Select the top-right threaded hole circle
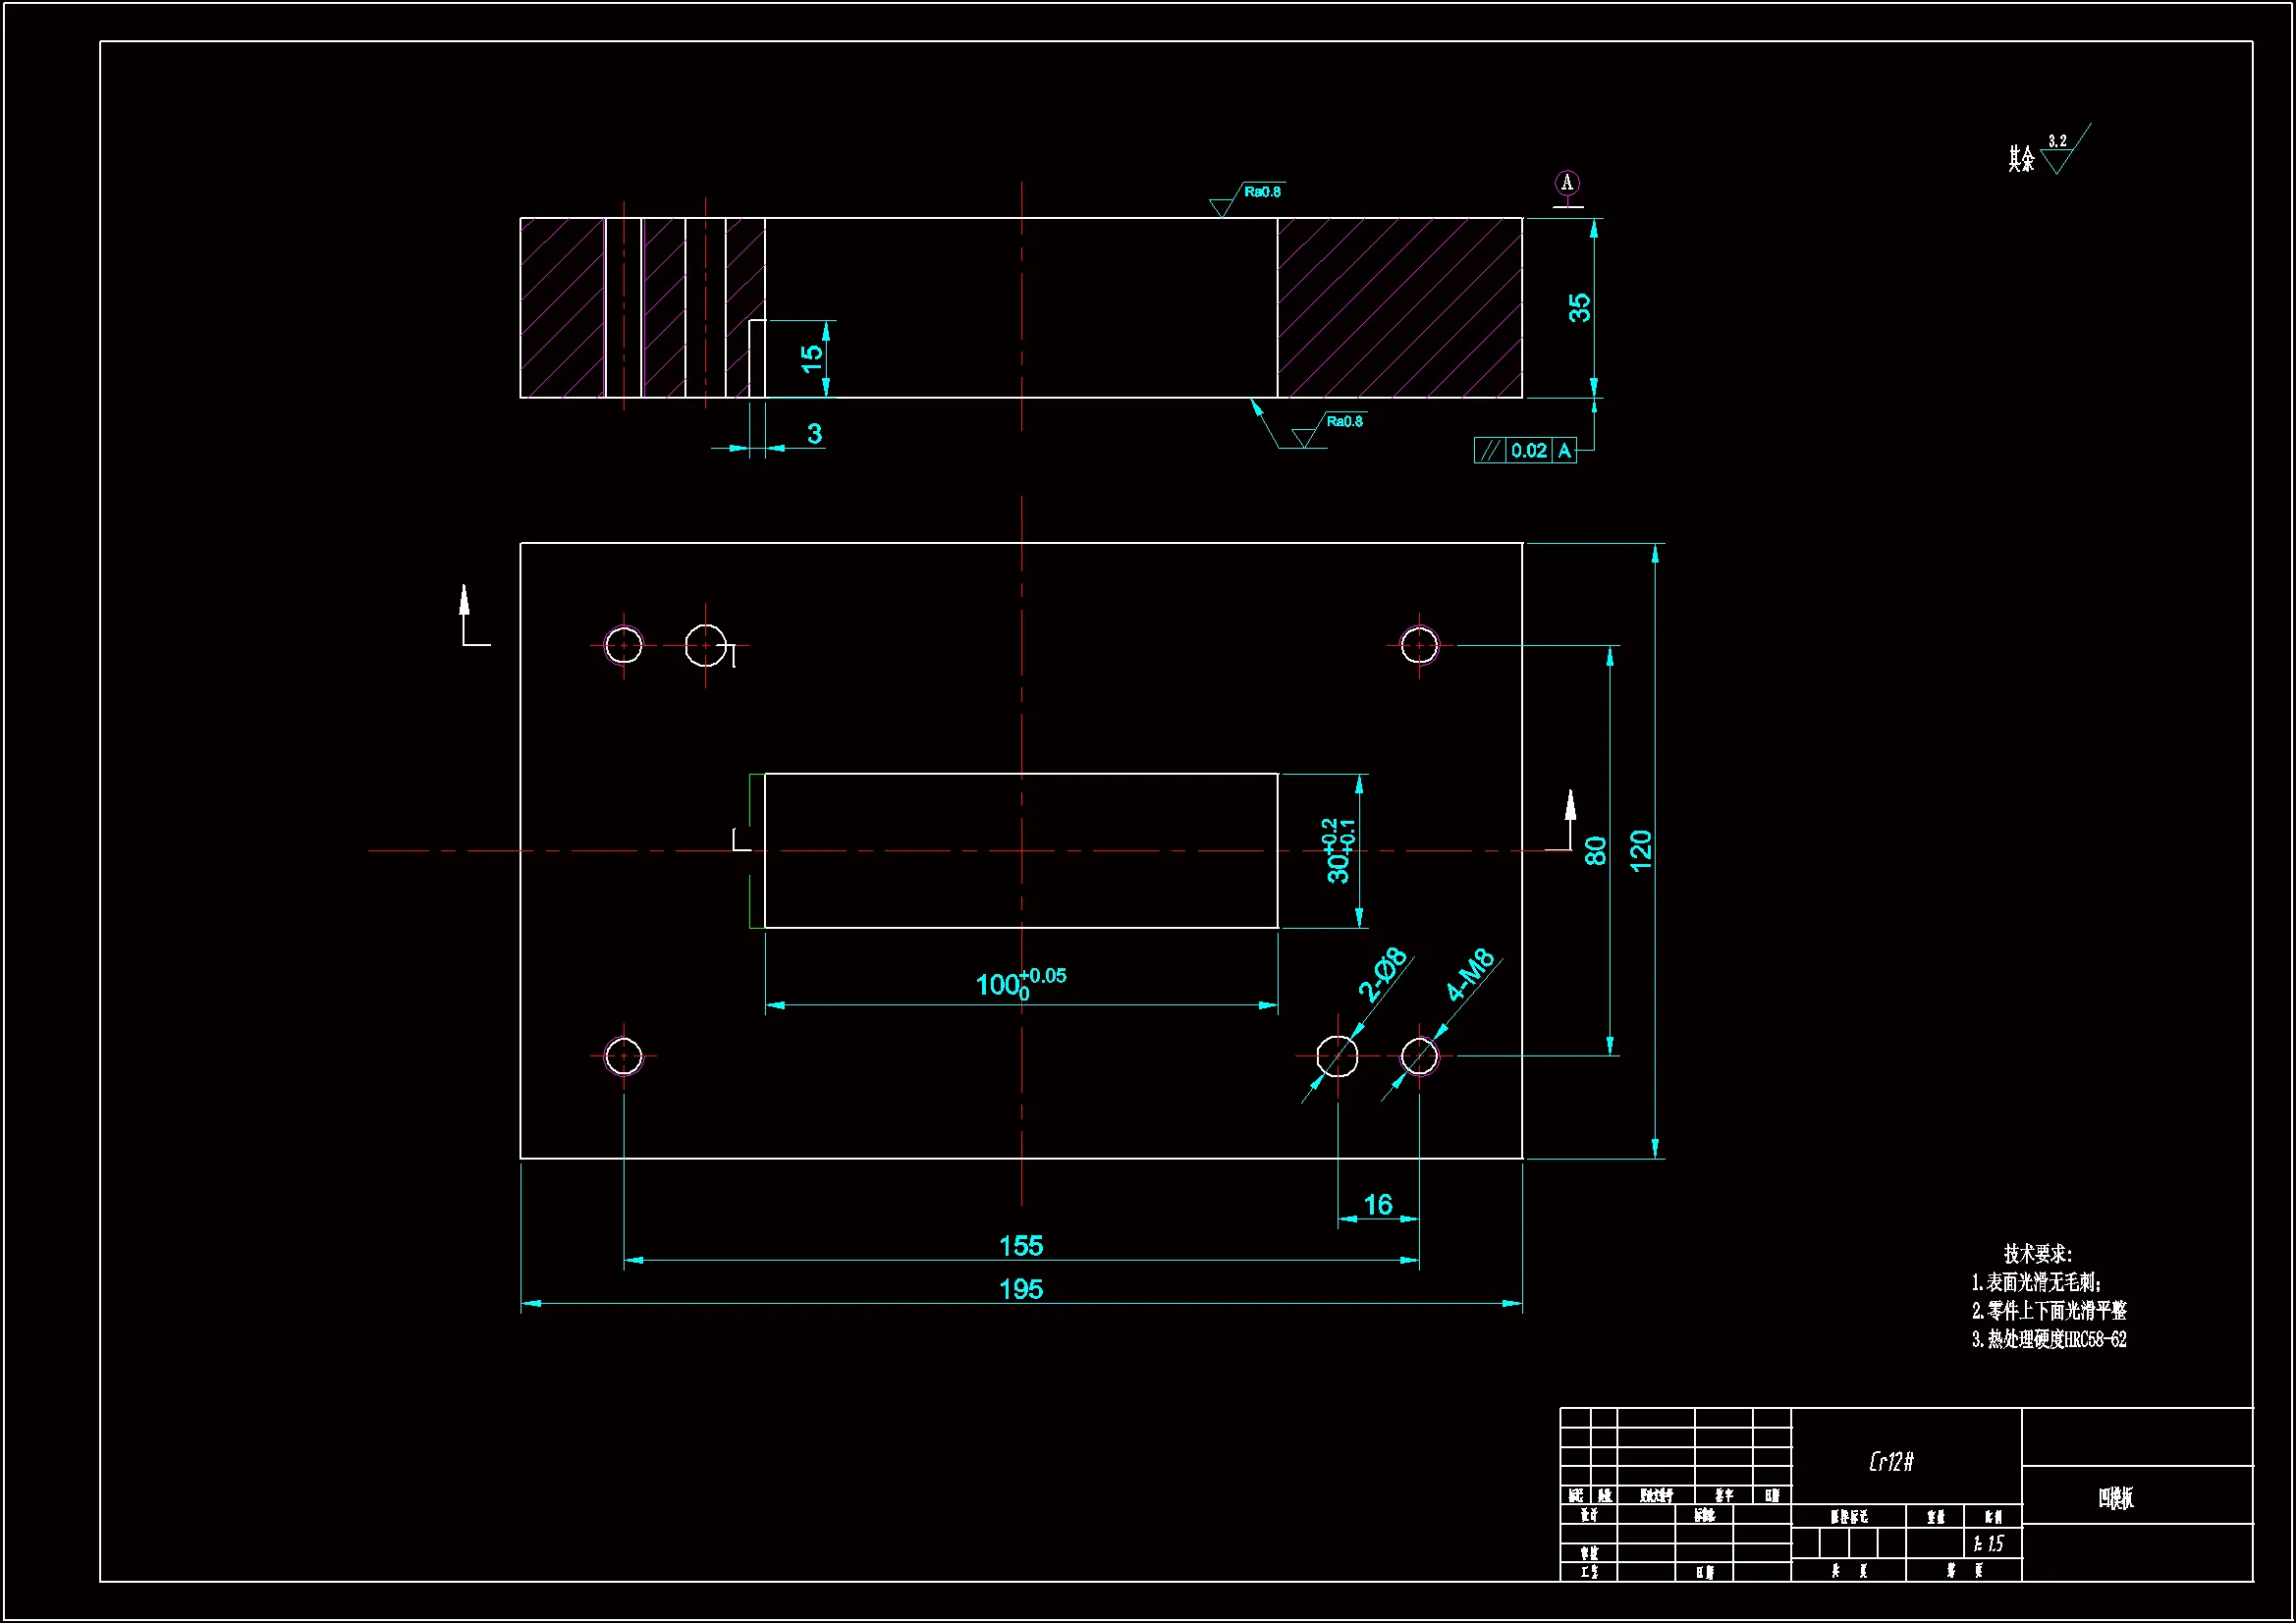This screenshot has height=1623, width=2296. click(x=1419, y=646)
